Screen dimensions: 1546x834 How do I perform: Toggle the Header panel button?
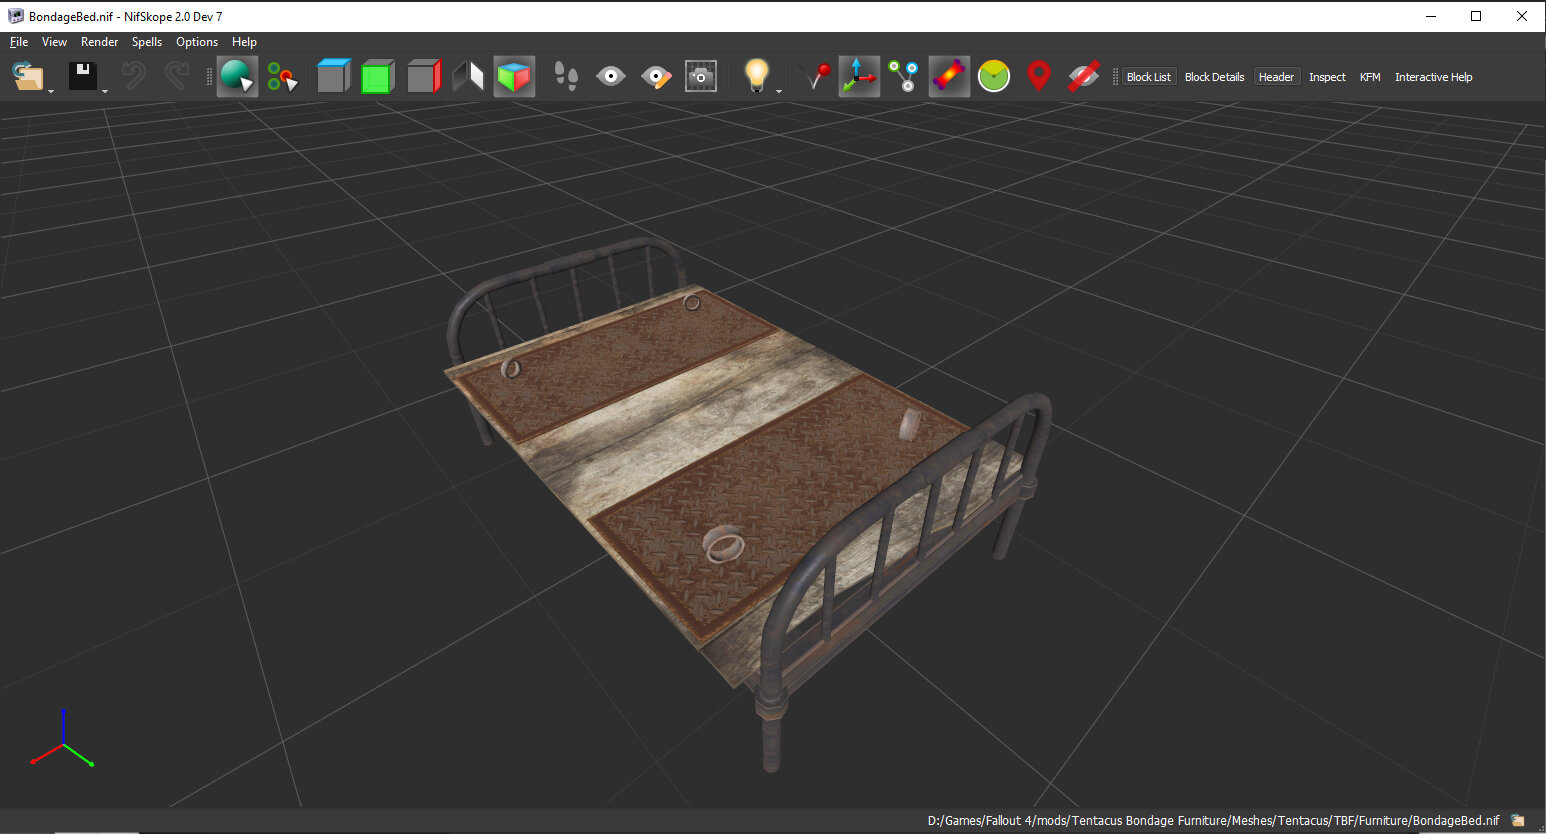point(1277,77)
